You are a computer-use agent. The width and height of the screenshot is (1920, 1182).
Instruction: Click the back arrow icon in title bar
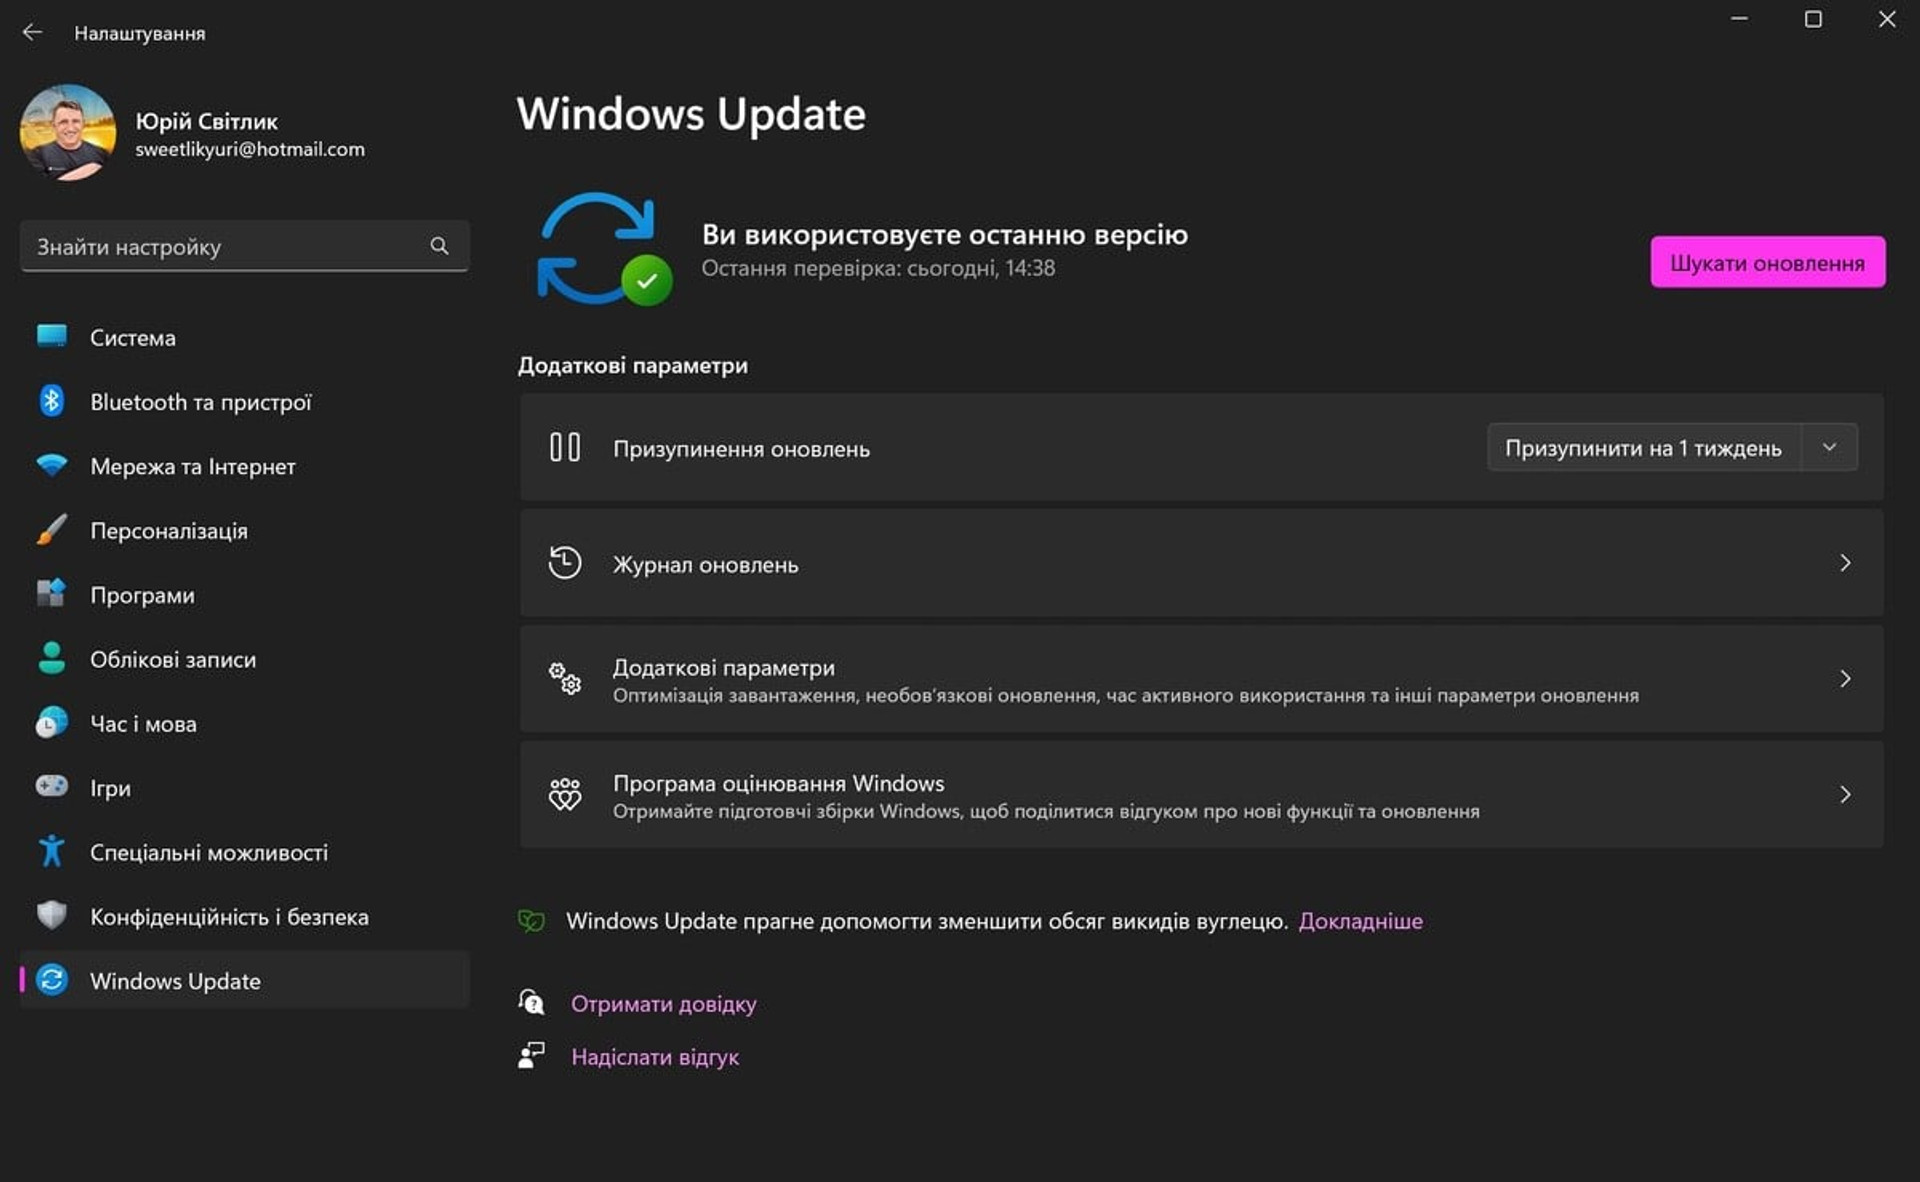(32, 32)
